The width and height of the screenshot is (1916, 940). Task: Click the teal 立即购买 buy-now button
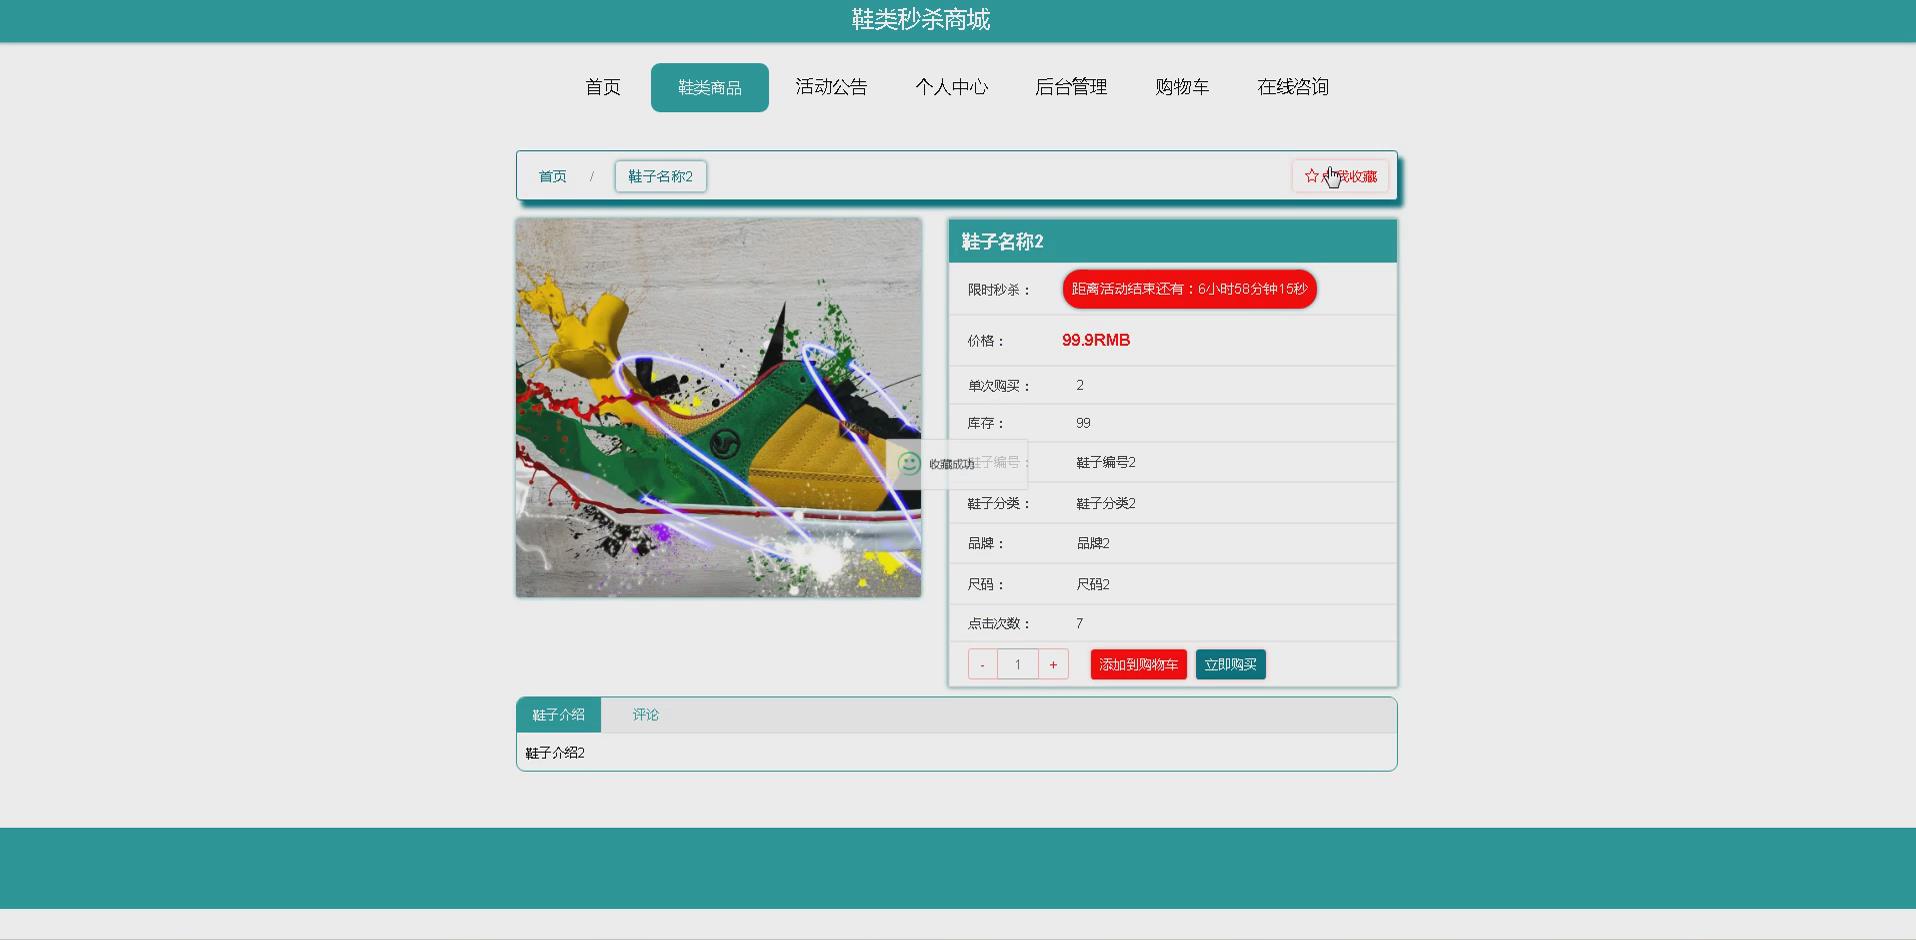tap(1230, 663)
